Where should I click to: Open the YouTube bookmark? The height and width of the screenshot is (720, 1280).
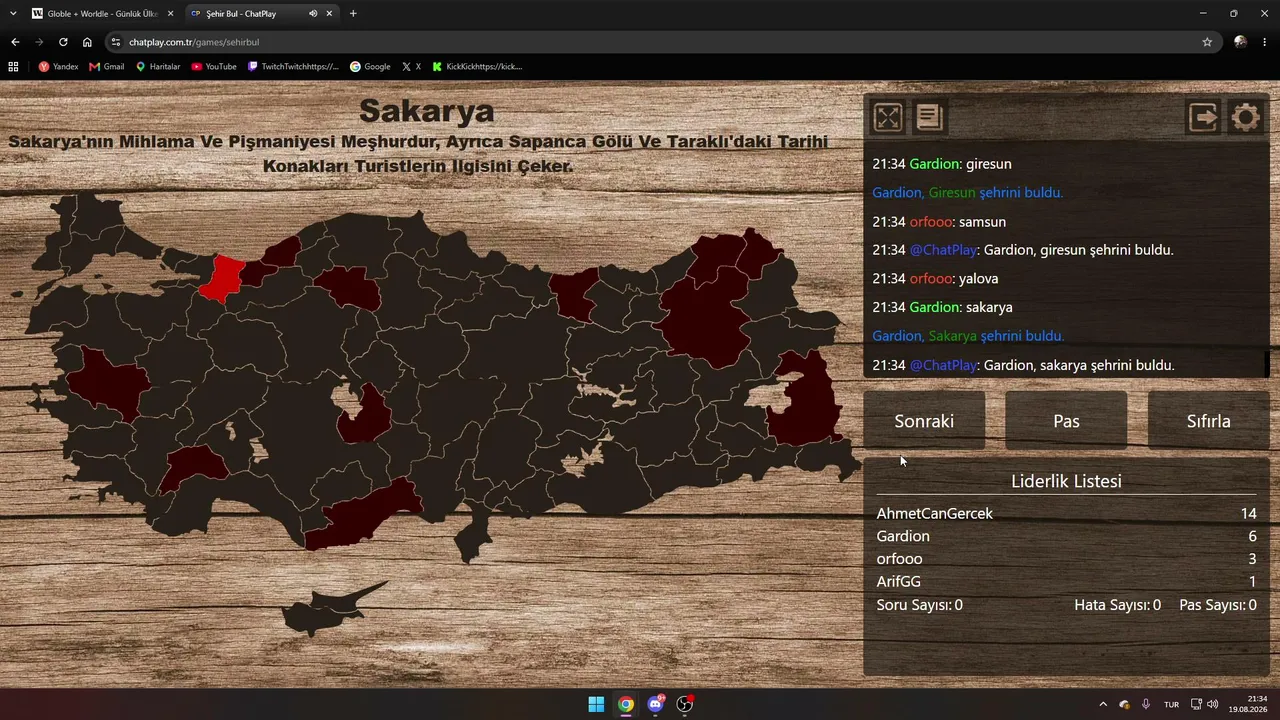[x=214, y=67]
